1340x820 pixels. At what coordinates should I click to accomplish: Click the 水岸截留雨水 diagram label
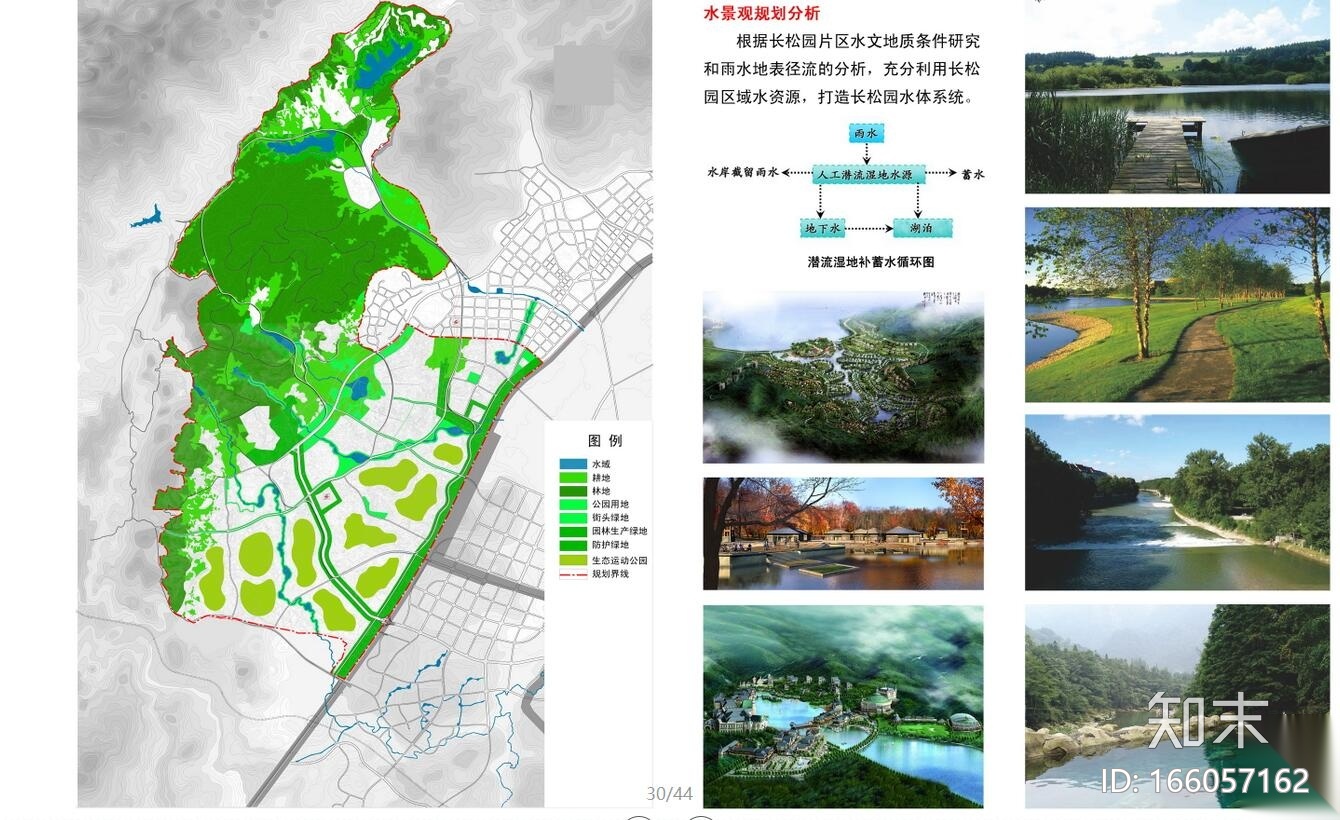tap(742, 173)
